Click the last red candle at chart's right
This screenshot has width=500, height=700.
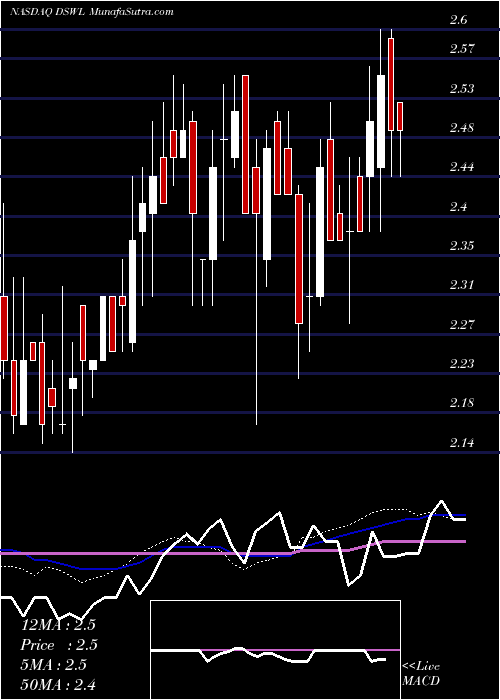[400, 117]
